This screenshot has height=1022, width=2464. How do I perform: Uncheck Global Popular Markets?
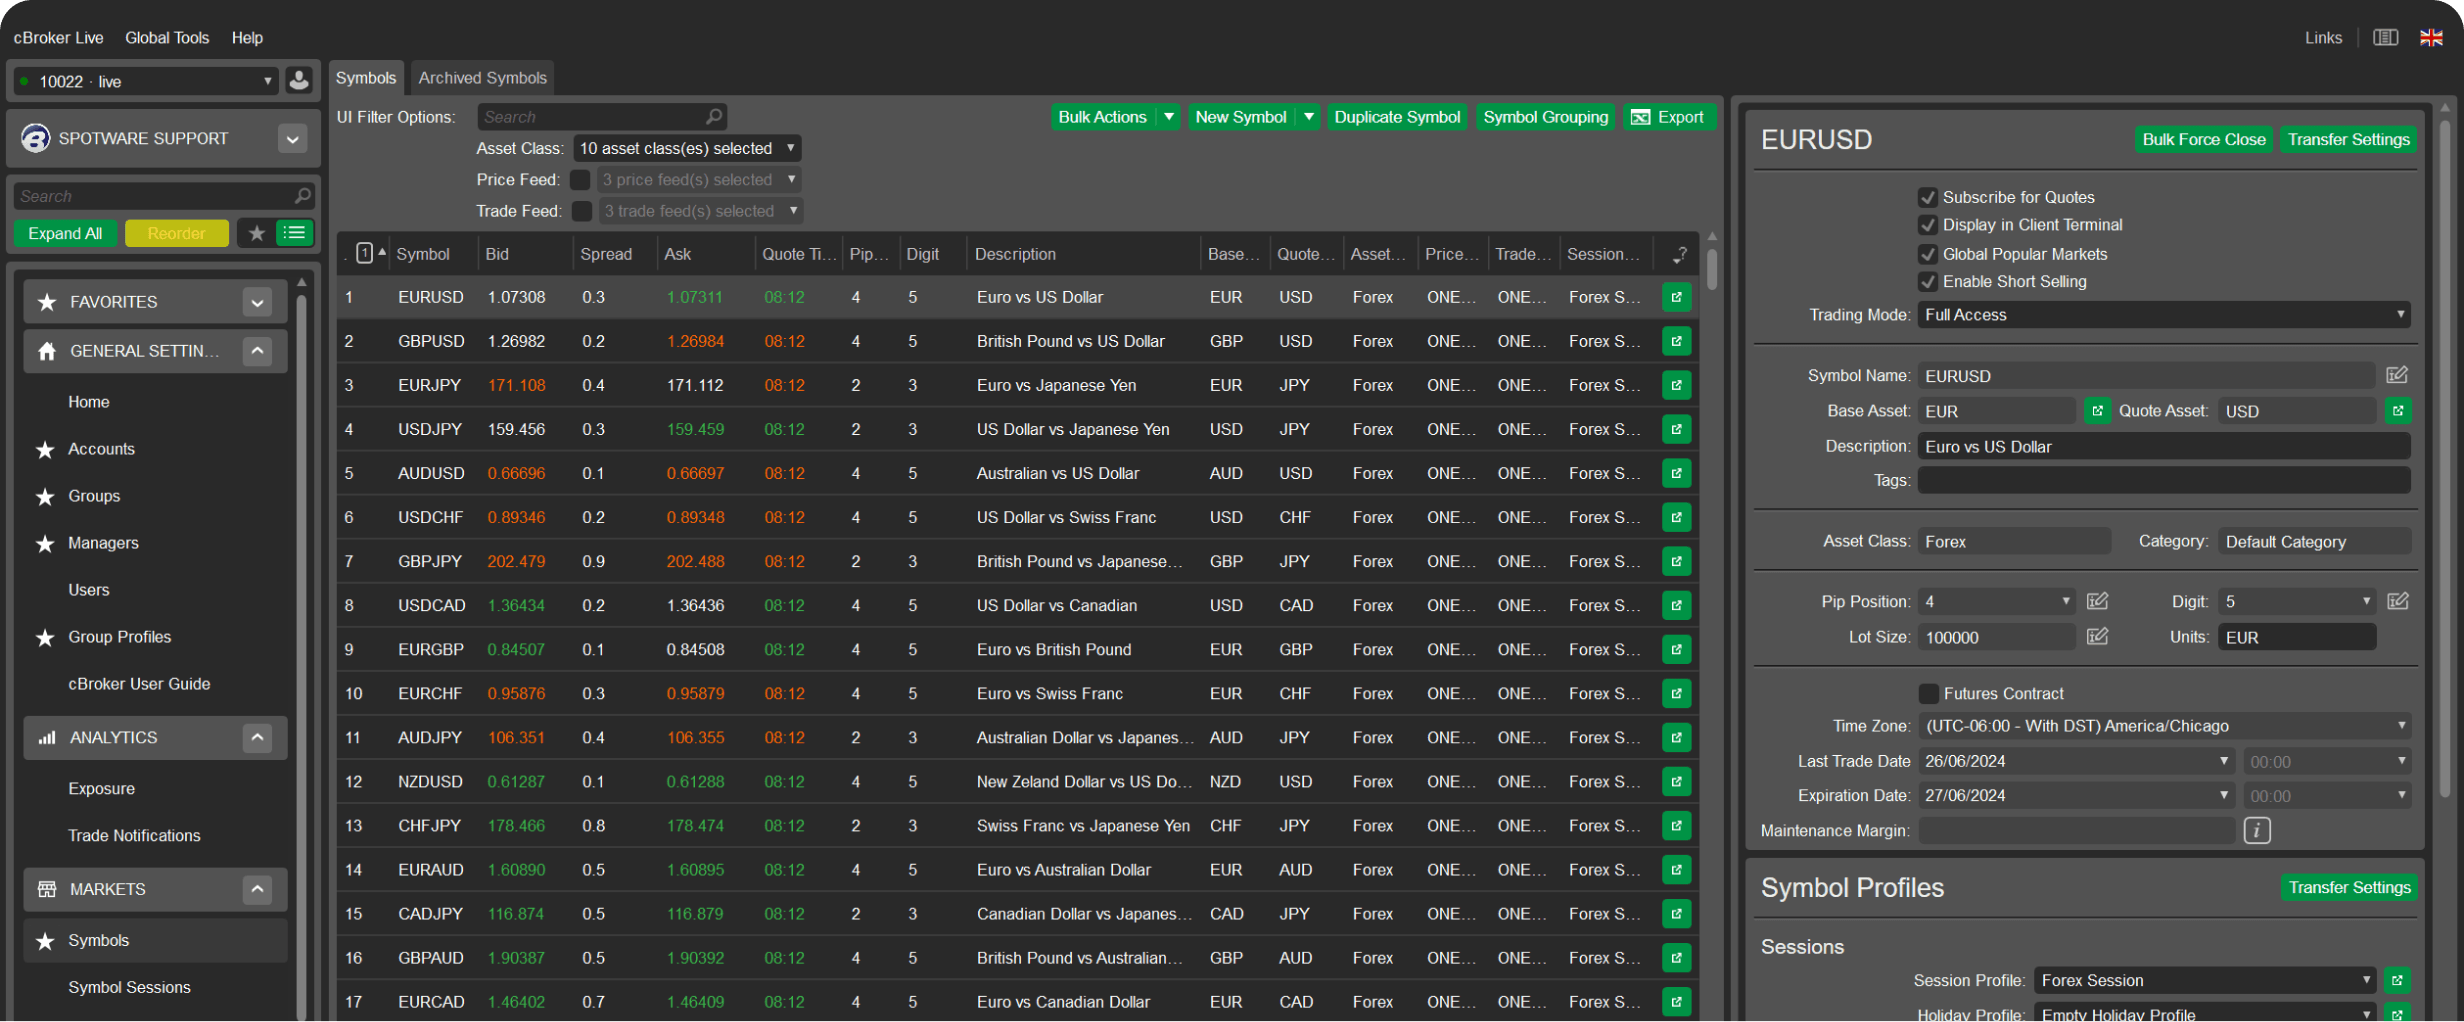[1927, 255]
